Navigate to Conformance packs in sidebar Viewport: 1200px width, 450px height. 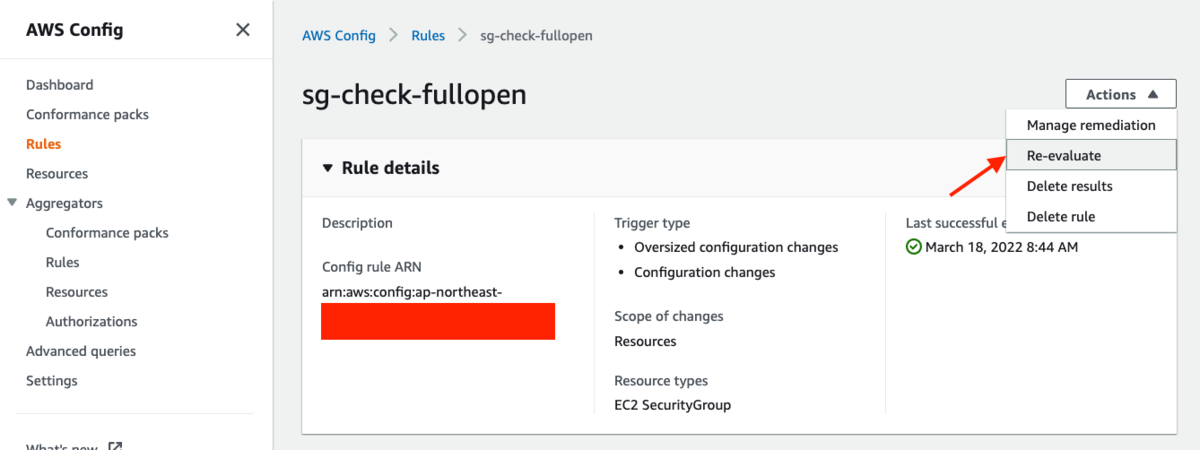click(87, 115)
